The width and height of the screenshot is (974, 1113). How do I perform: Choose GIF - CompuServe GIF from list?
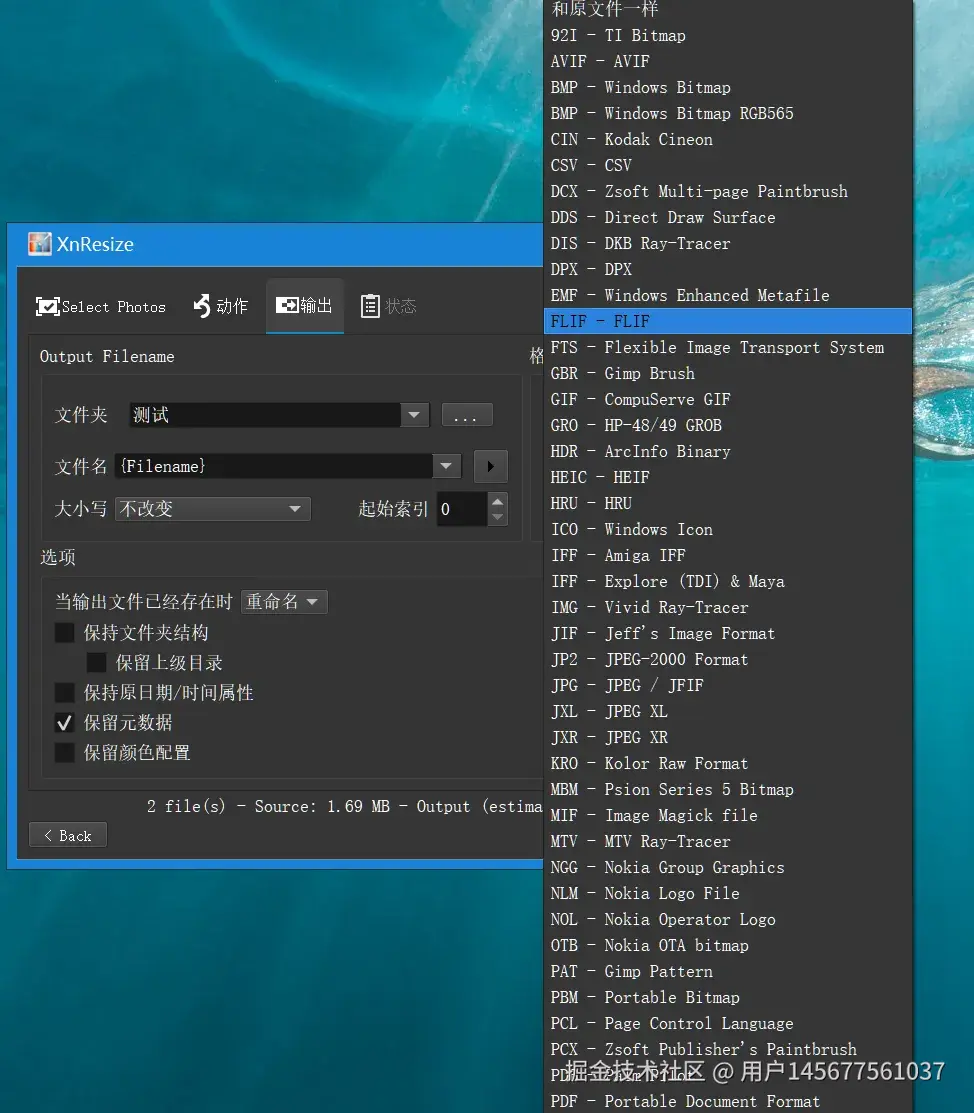(640, 400)
